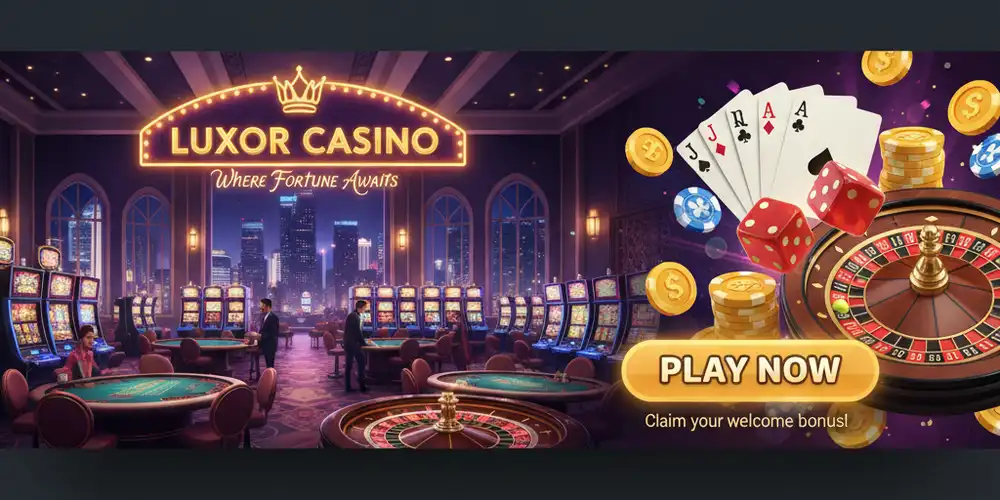Click the green card table at bottom left

[137, 389]
